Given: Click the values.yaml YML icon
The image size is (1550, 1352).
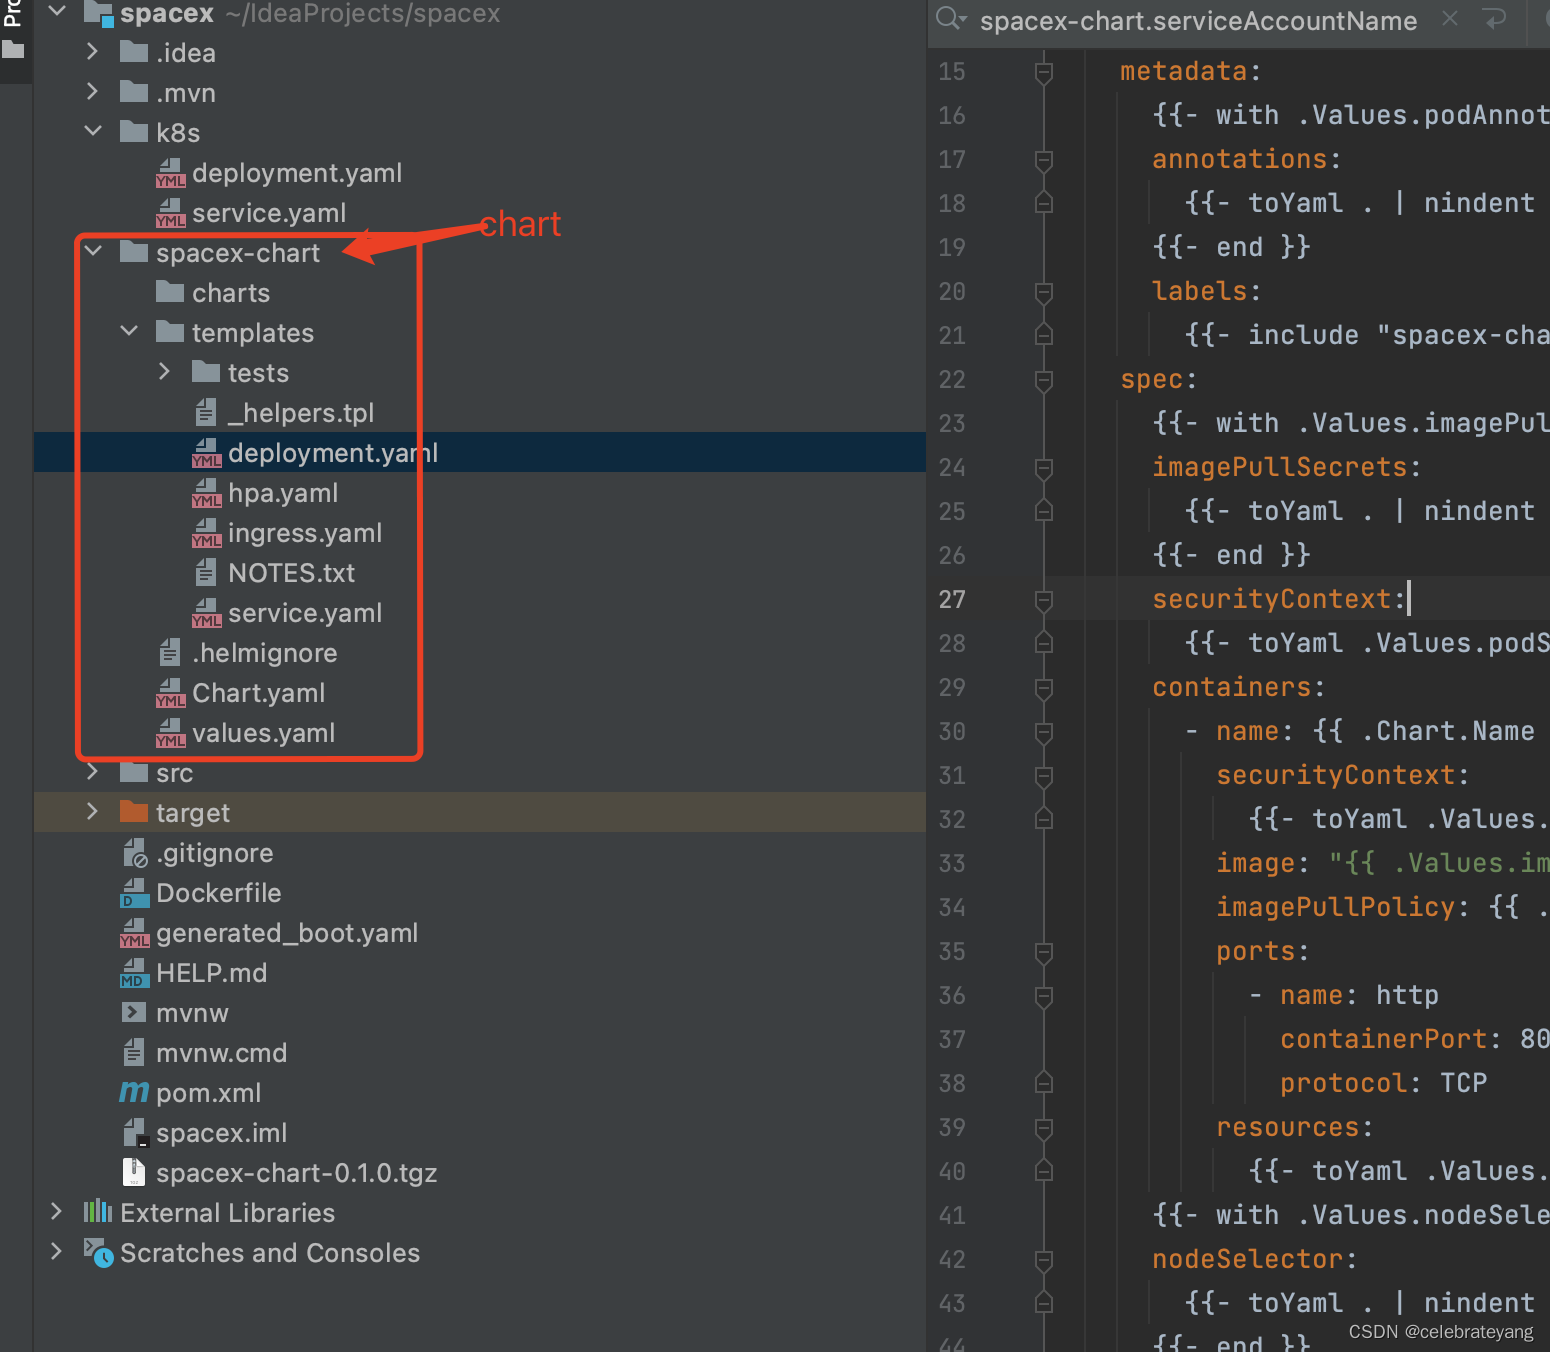Looking at the screenshot, I should pos(170,733).
